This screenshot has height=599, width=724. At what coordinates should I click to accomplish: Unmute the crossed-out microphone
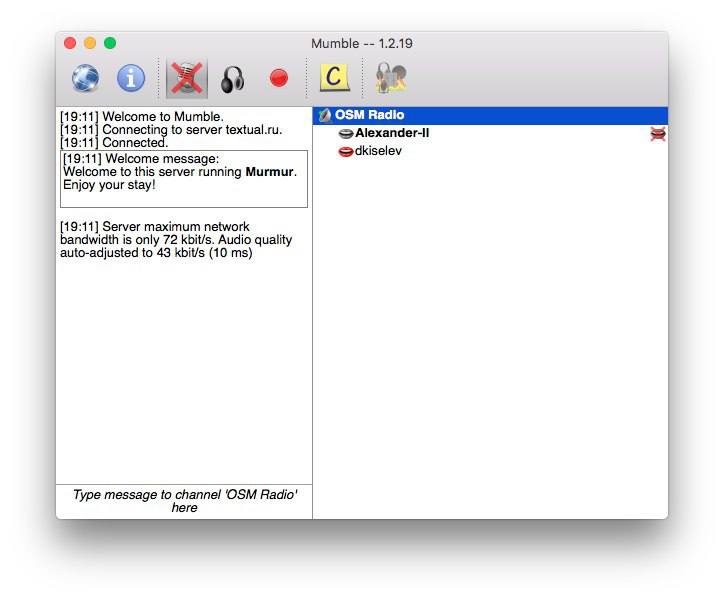(x=187, y=78)
